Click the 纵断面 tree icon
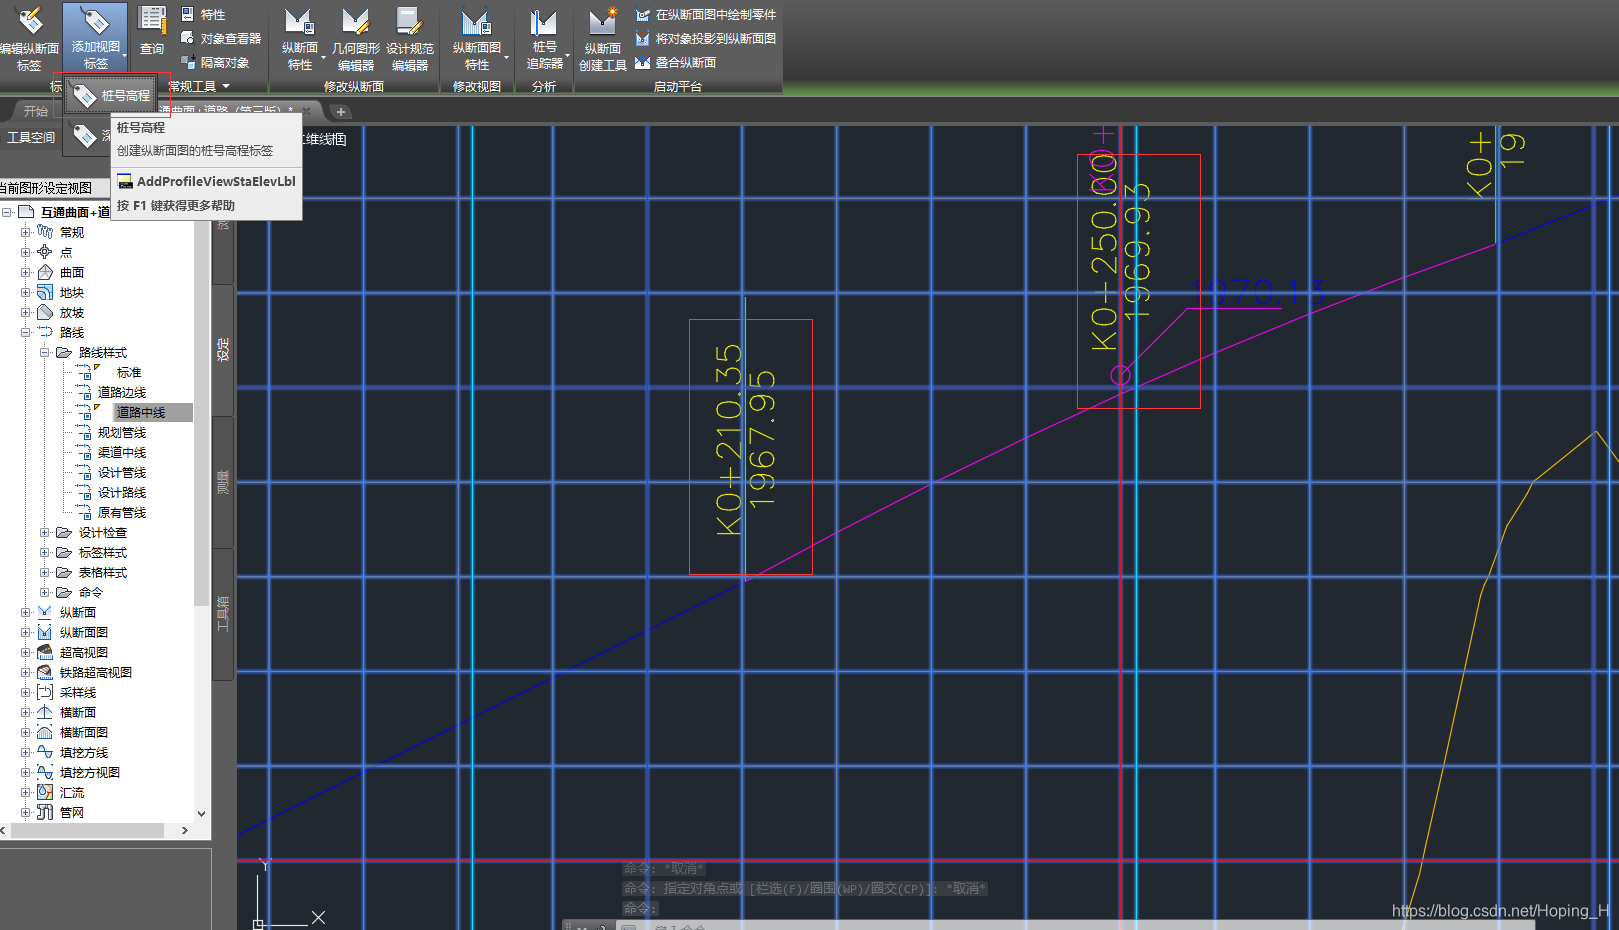This screenshot has height=930, width=1619. (x=45, y=612)
